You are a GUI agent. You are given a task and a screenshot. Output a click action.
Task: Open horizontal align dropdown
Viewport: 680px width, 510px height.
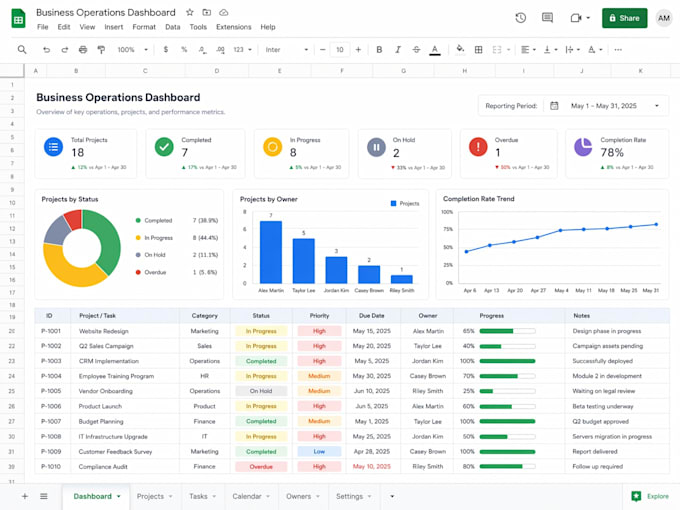tap(528, 49)
